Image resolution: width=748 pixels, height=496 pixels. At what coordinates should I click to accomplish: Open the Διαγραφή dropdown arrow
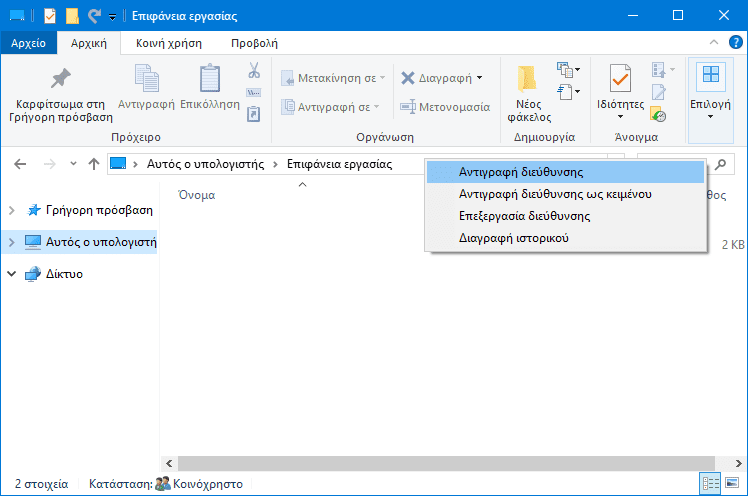coord(479,78)
